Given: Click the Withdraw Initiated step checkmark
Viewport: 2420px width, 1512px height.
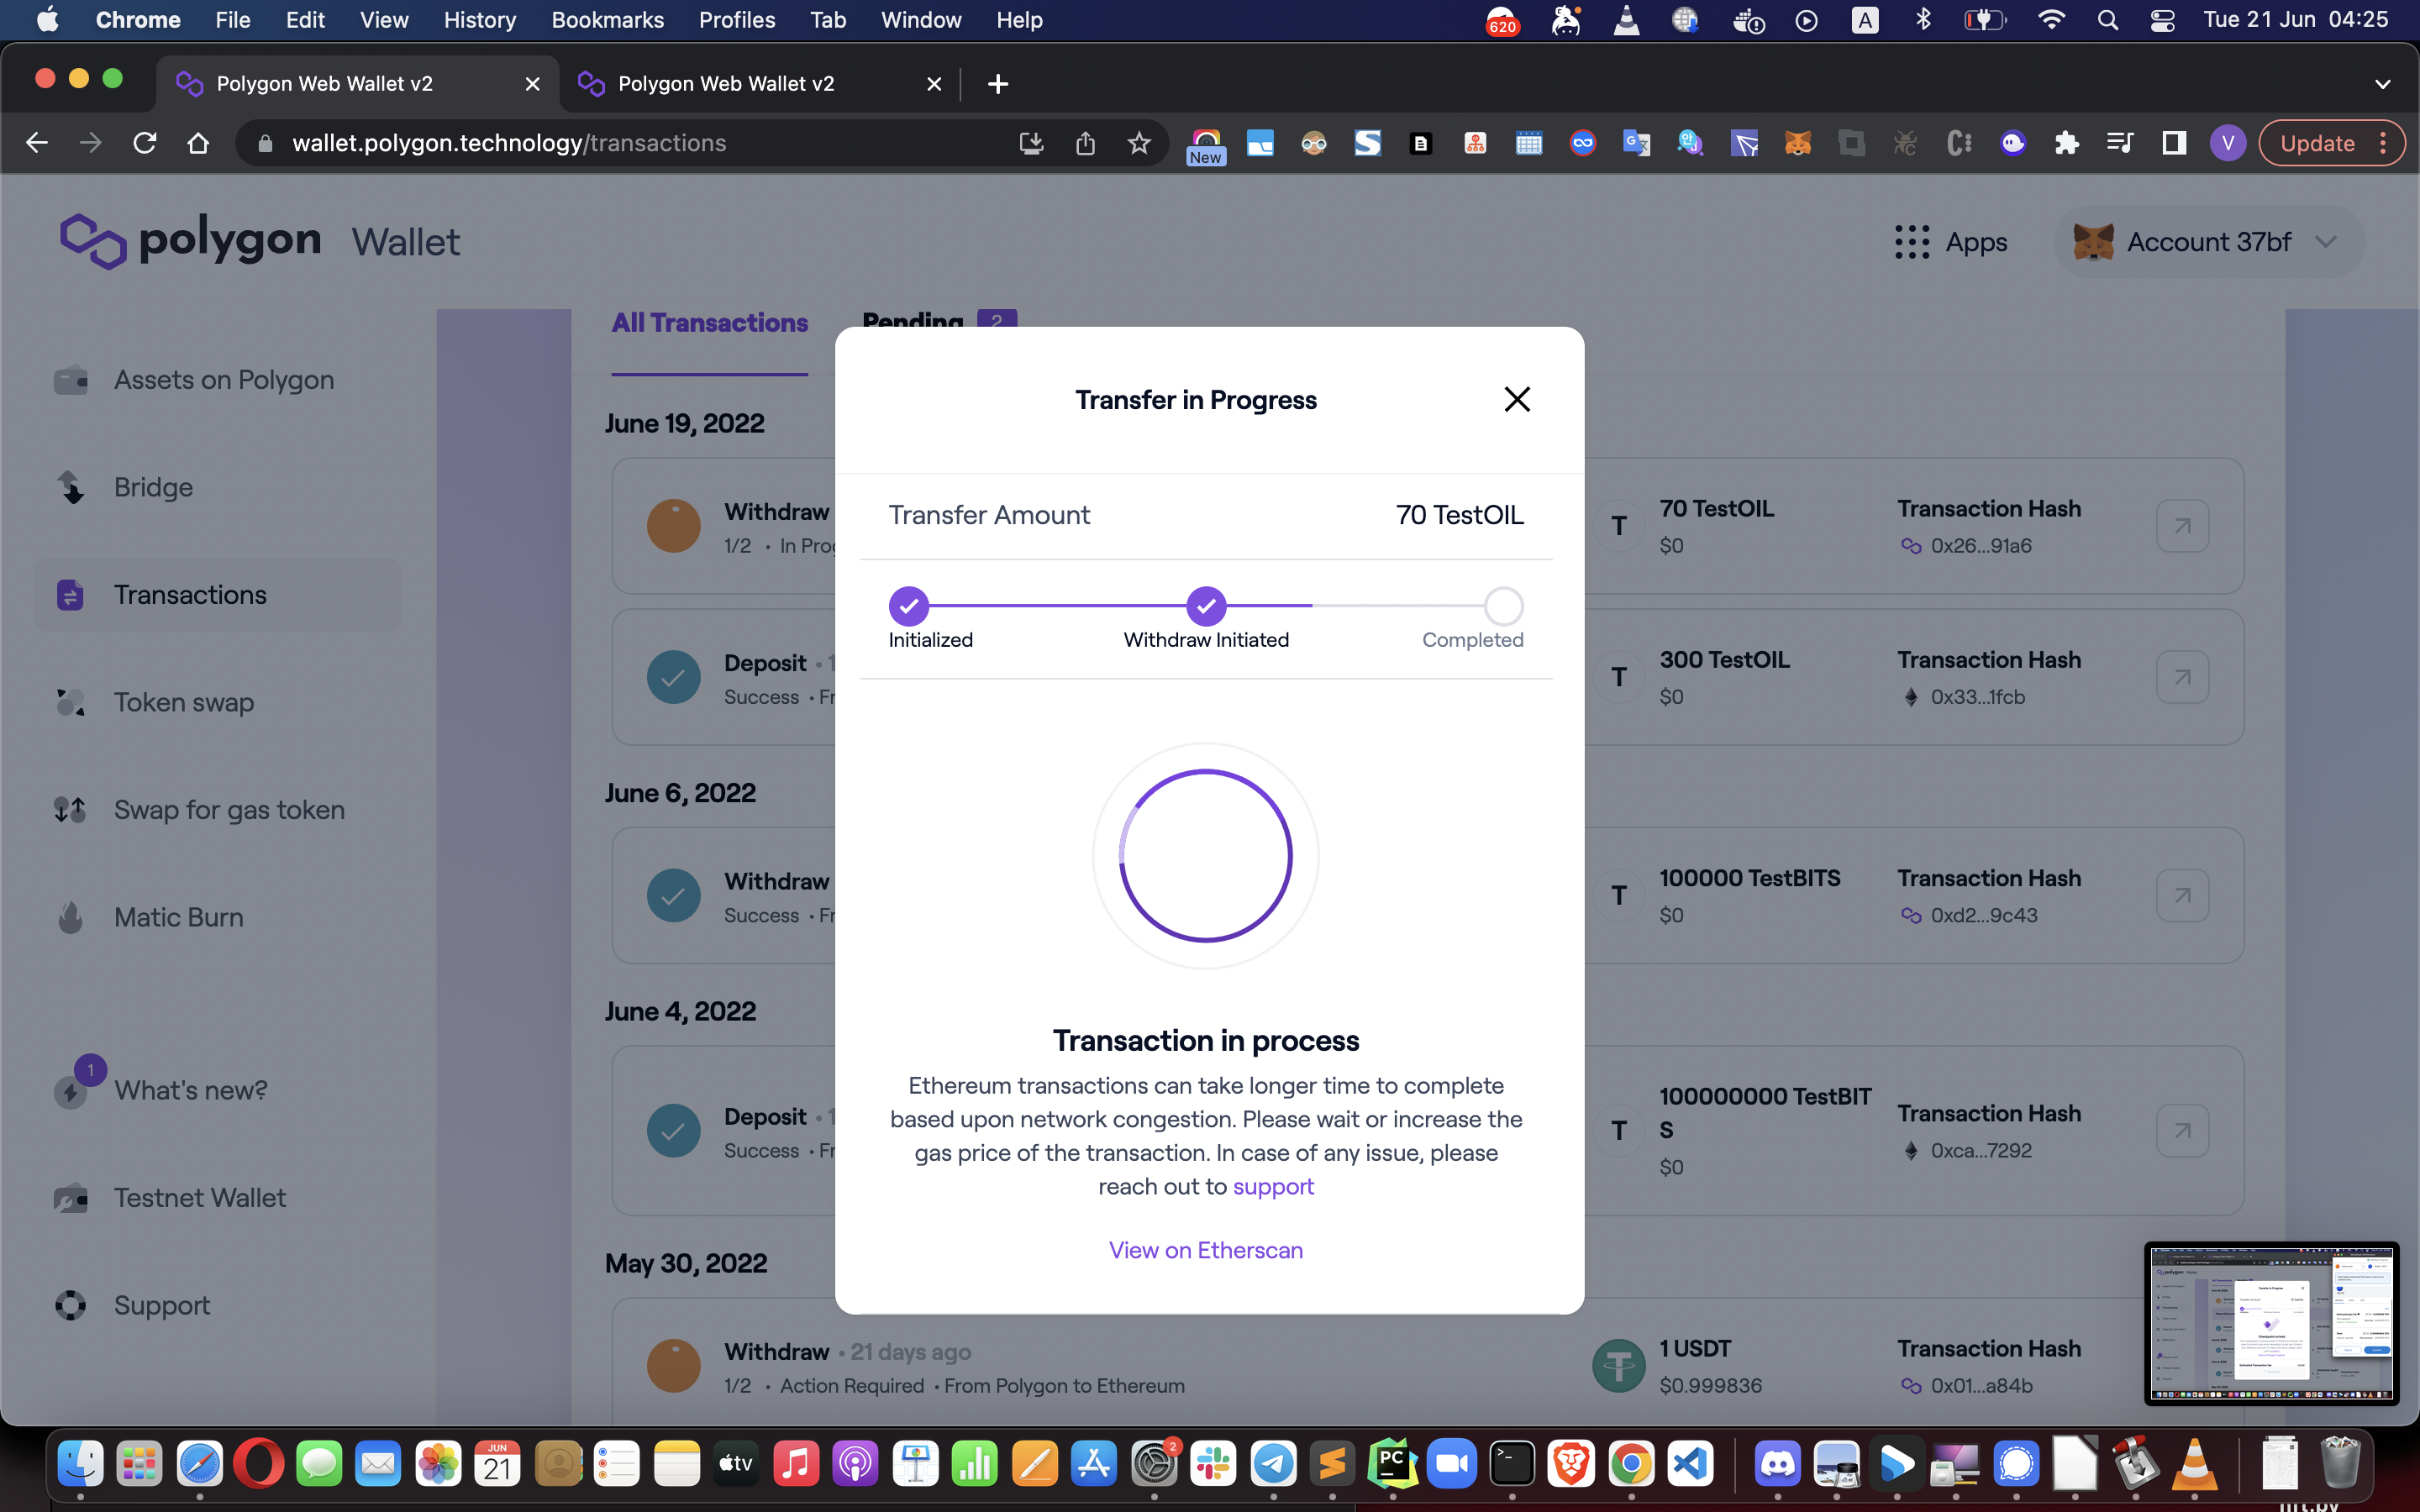Looking at the screenshot, I should pos(1206,606).
